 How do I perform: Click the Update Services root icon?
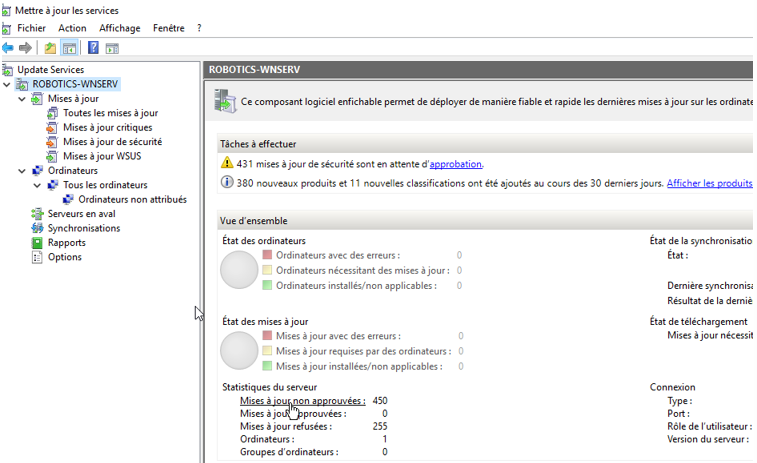click(7, 70)
